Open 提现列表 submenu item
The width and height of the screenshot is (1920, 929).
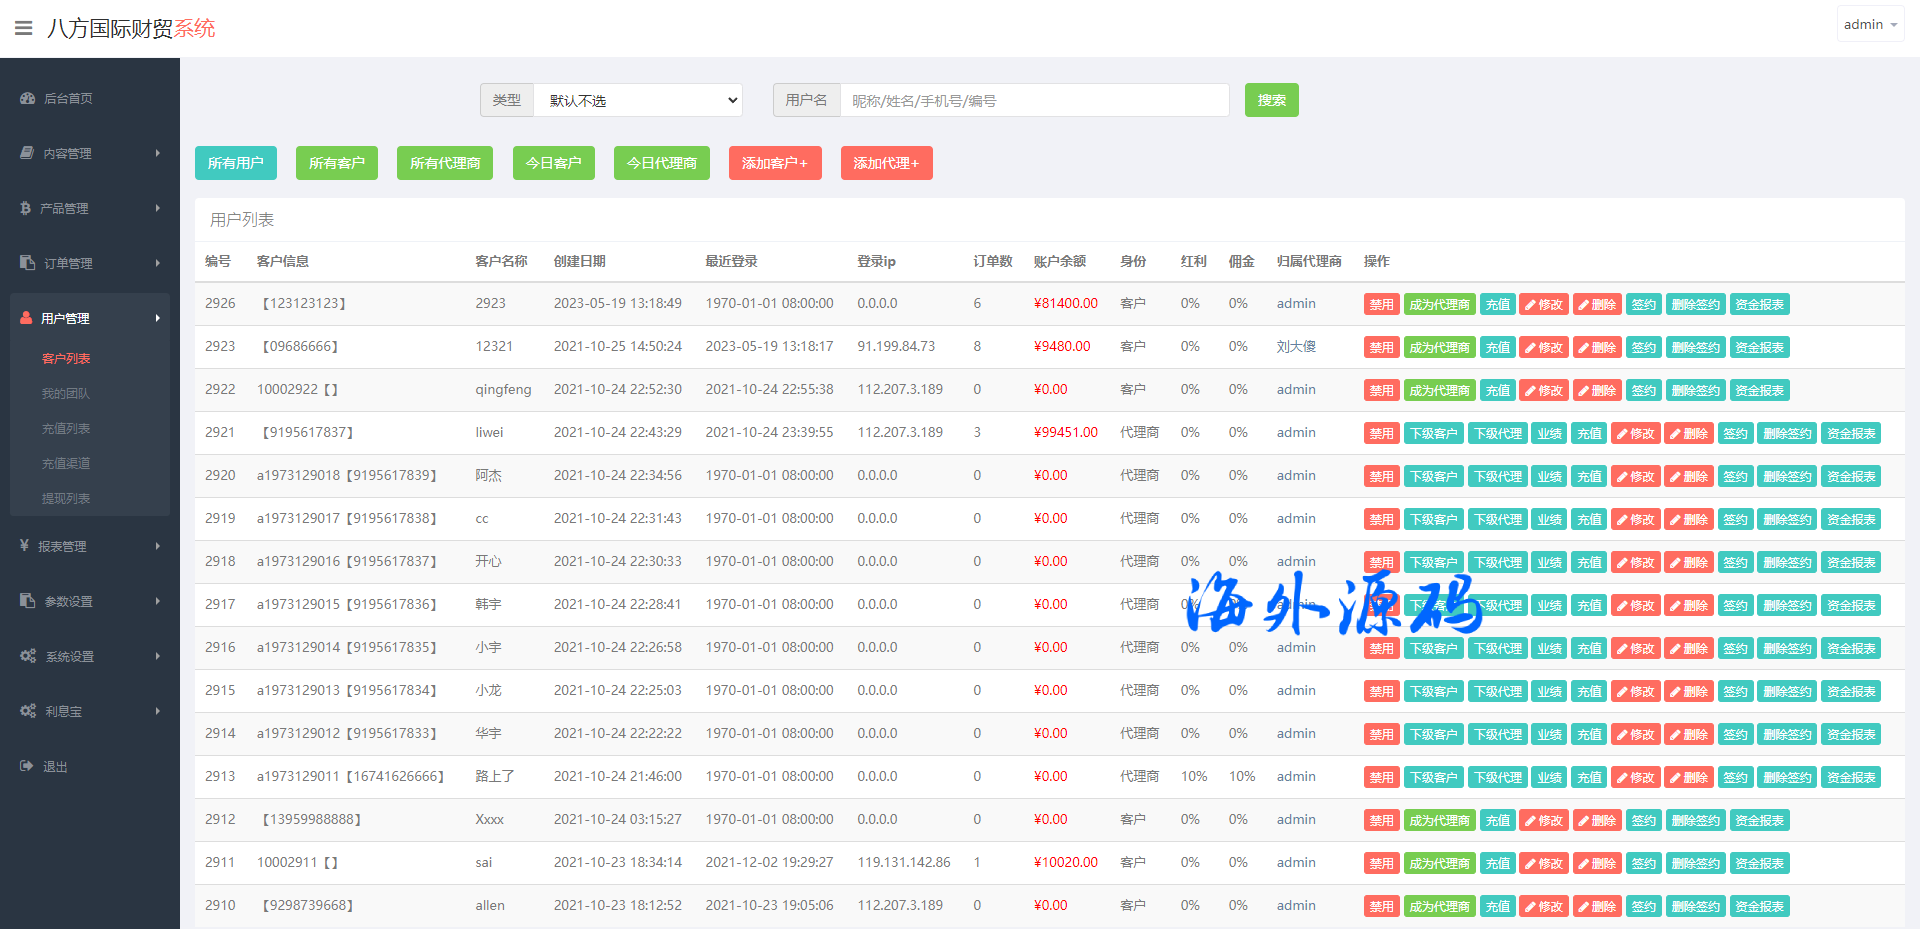pyautogui.click(x=66, y=498)
